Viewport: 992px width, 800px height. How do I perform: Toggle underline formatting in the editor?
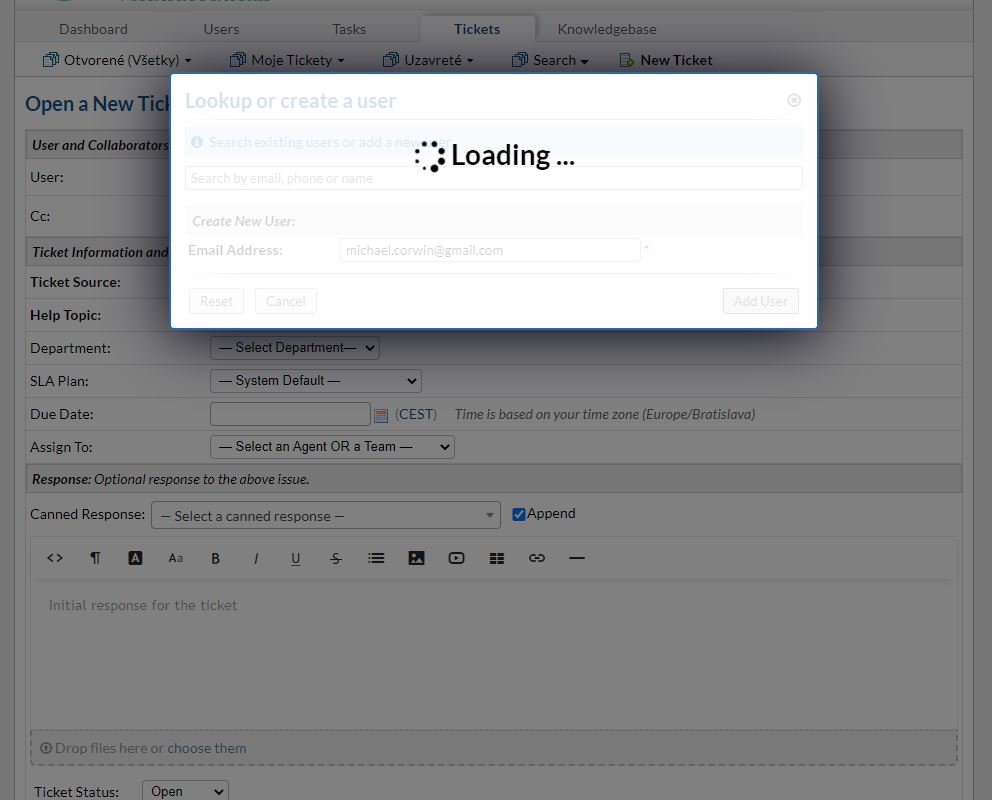[295, 558]
